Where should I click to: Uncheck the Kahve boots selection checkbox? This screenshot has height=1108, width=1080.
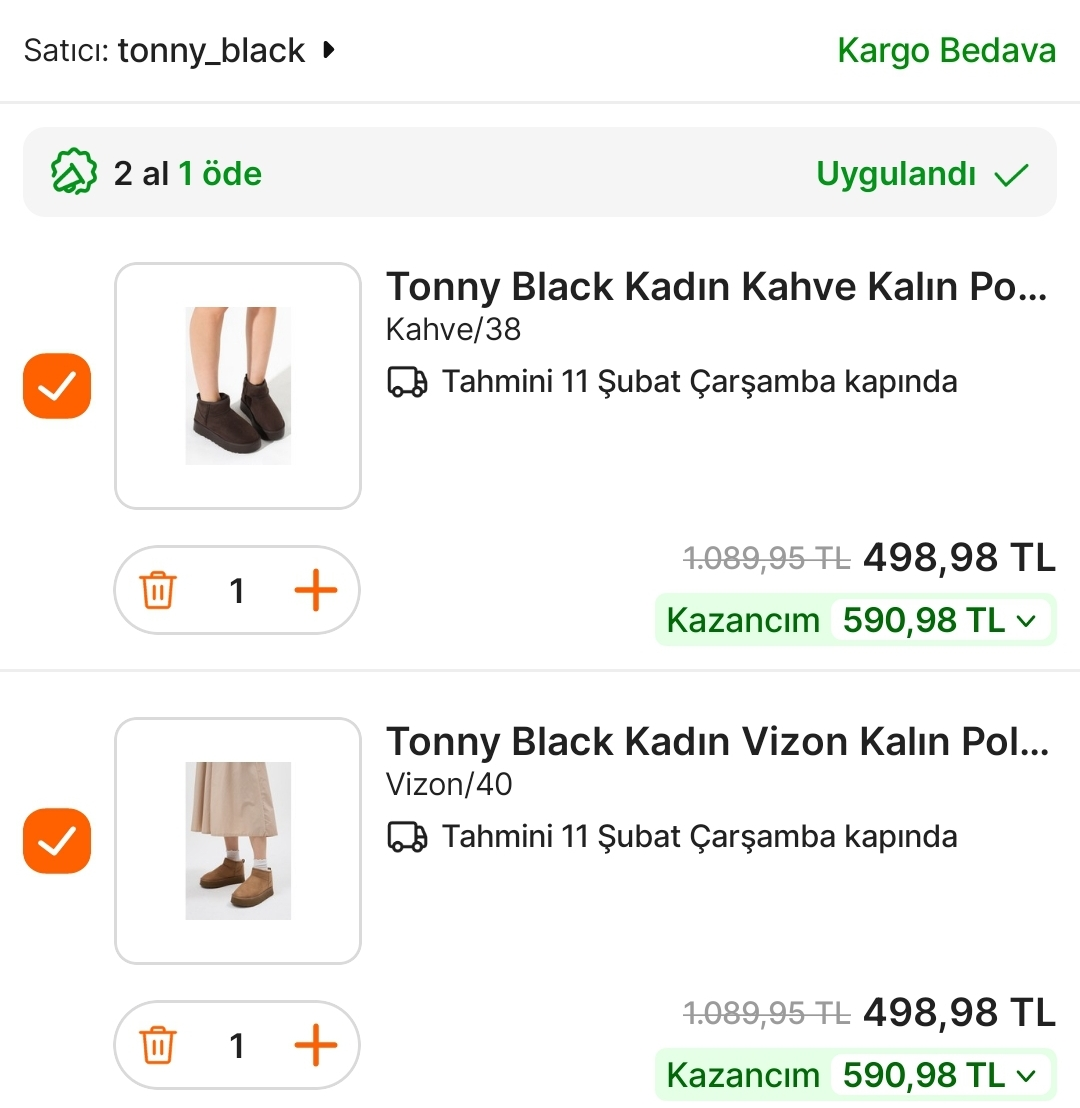[57, 386]
